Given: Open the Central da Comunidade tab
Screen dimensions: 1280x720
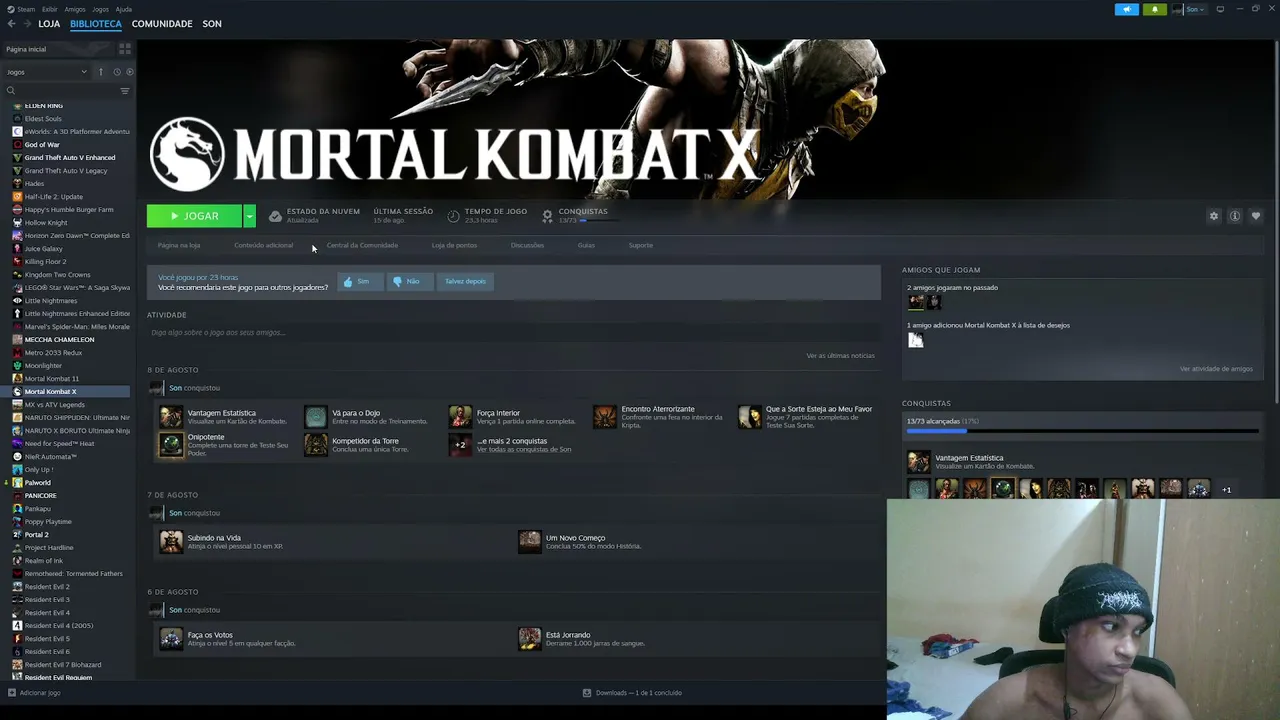Looking at the screenshot, I should (x=362, y=245).
